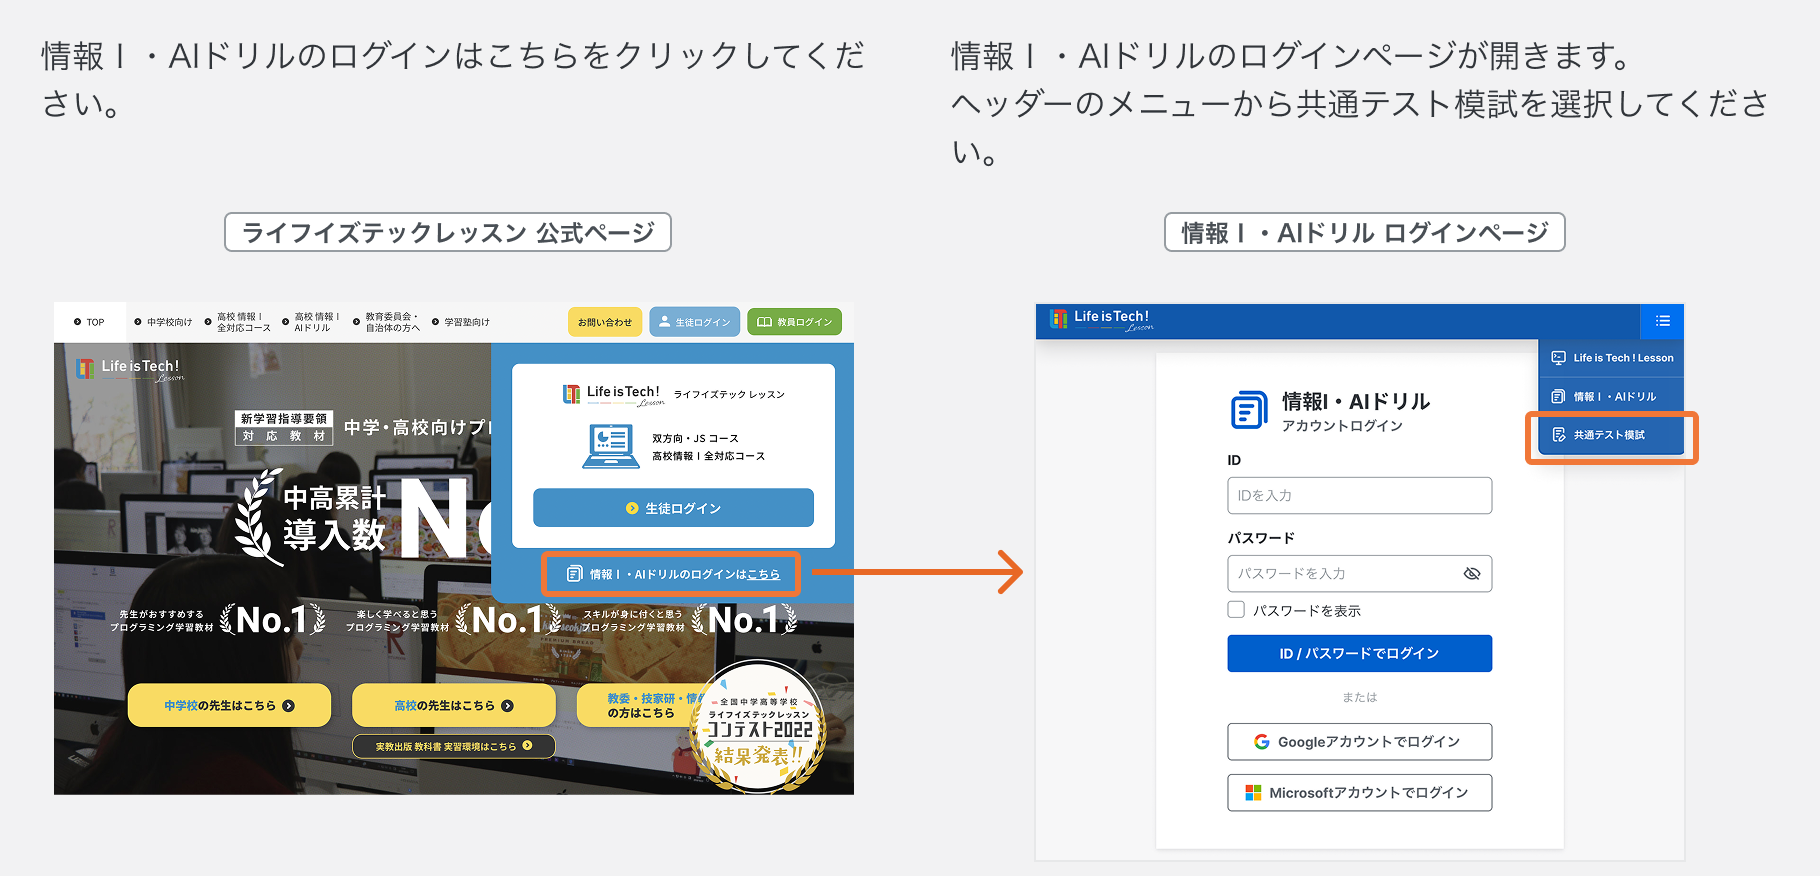Open the hamburger menu icon in login header
The height and width of the screenshot is (876, 1820).
(1662, 321)
